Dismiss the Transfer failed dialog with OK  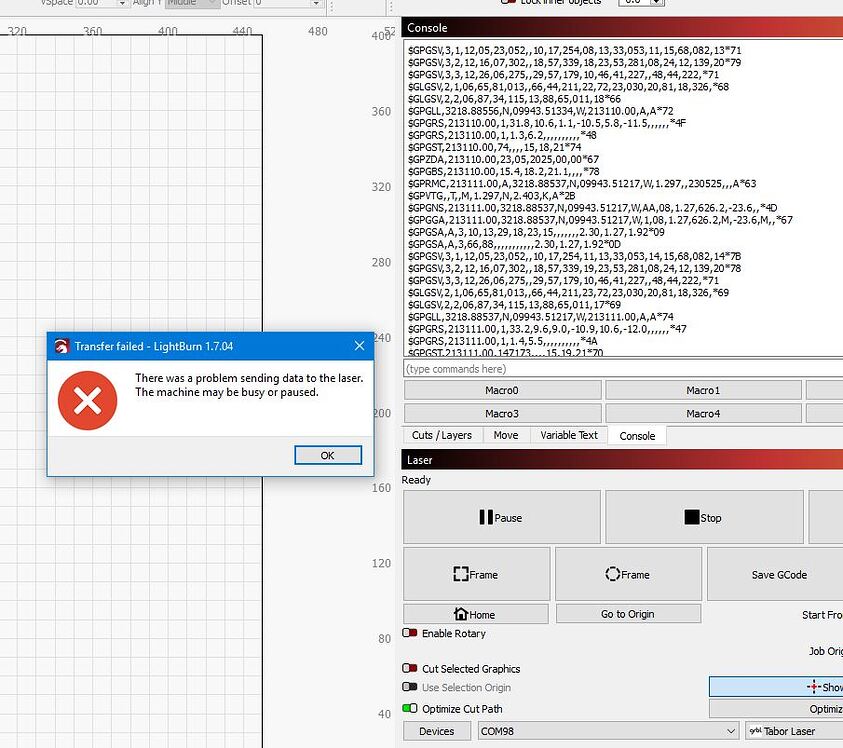327,454
